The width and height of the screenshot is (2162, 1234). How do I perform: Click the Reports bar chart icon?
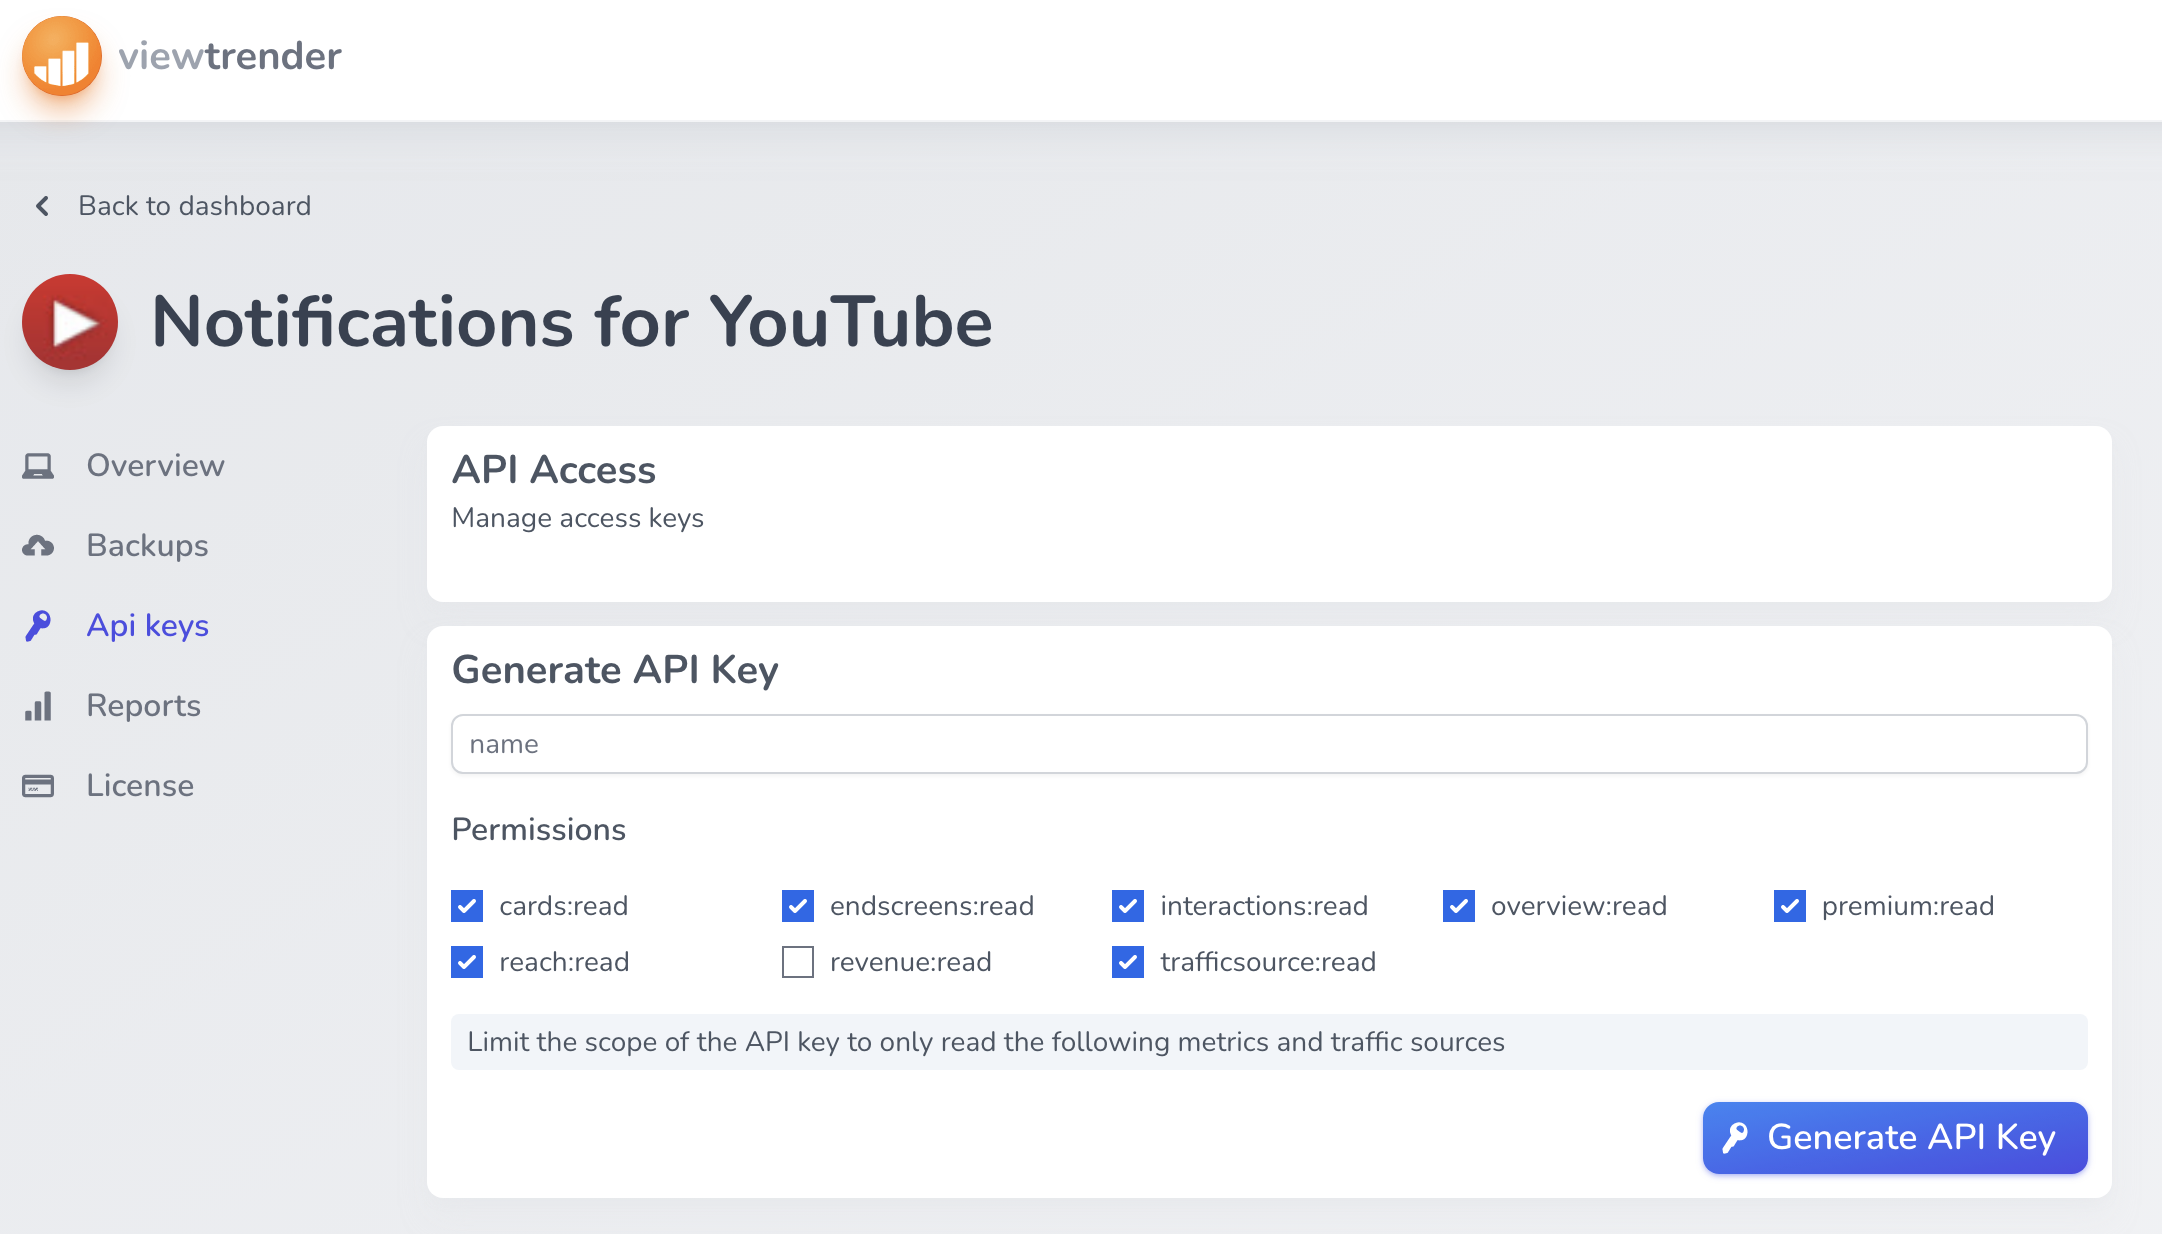tap(38, 705)
